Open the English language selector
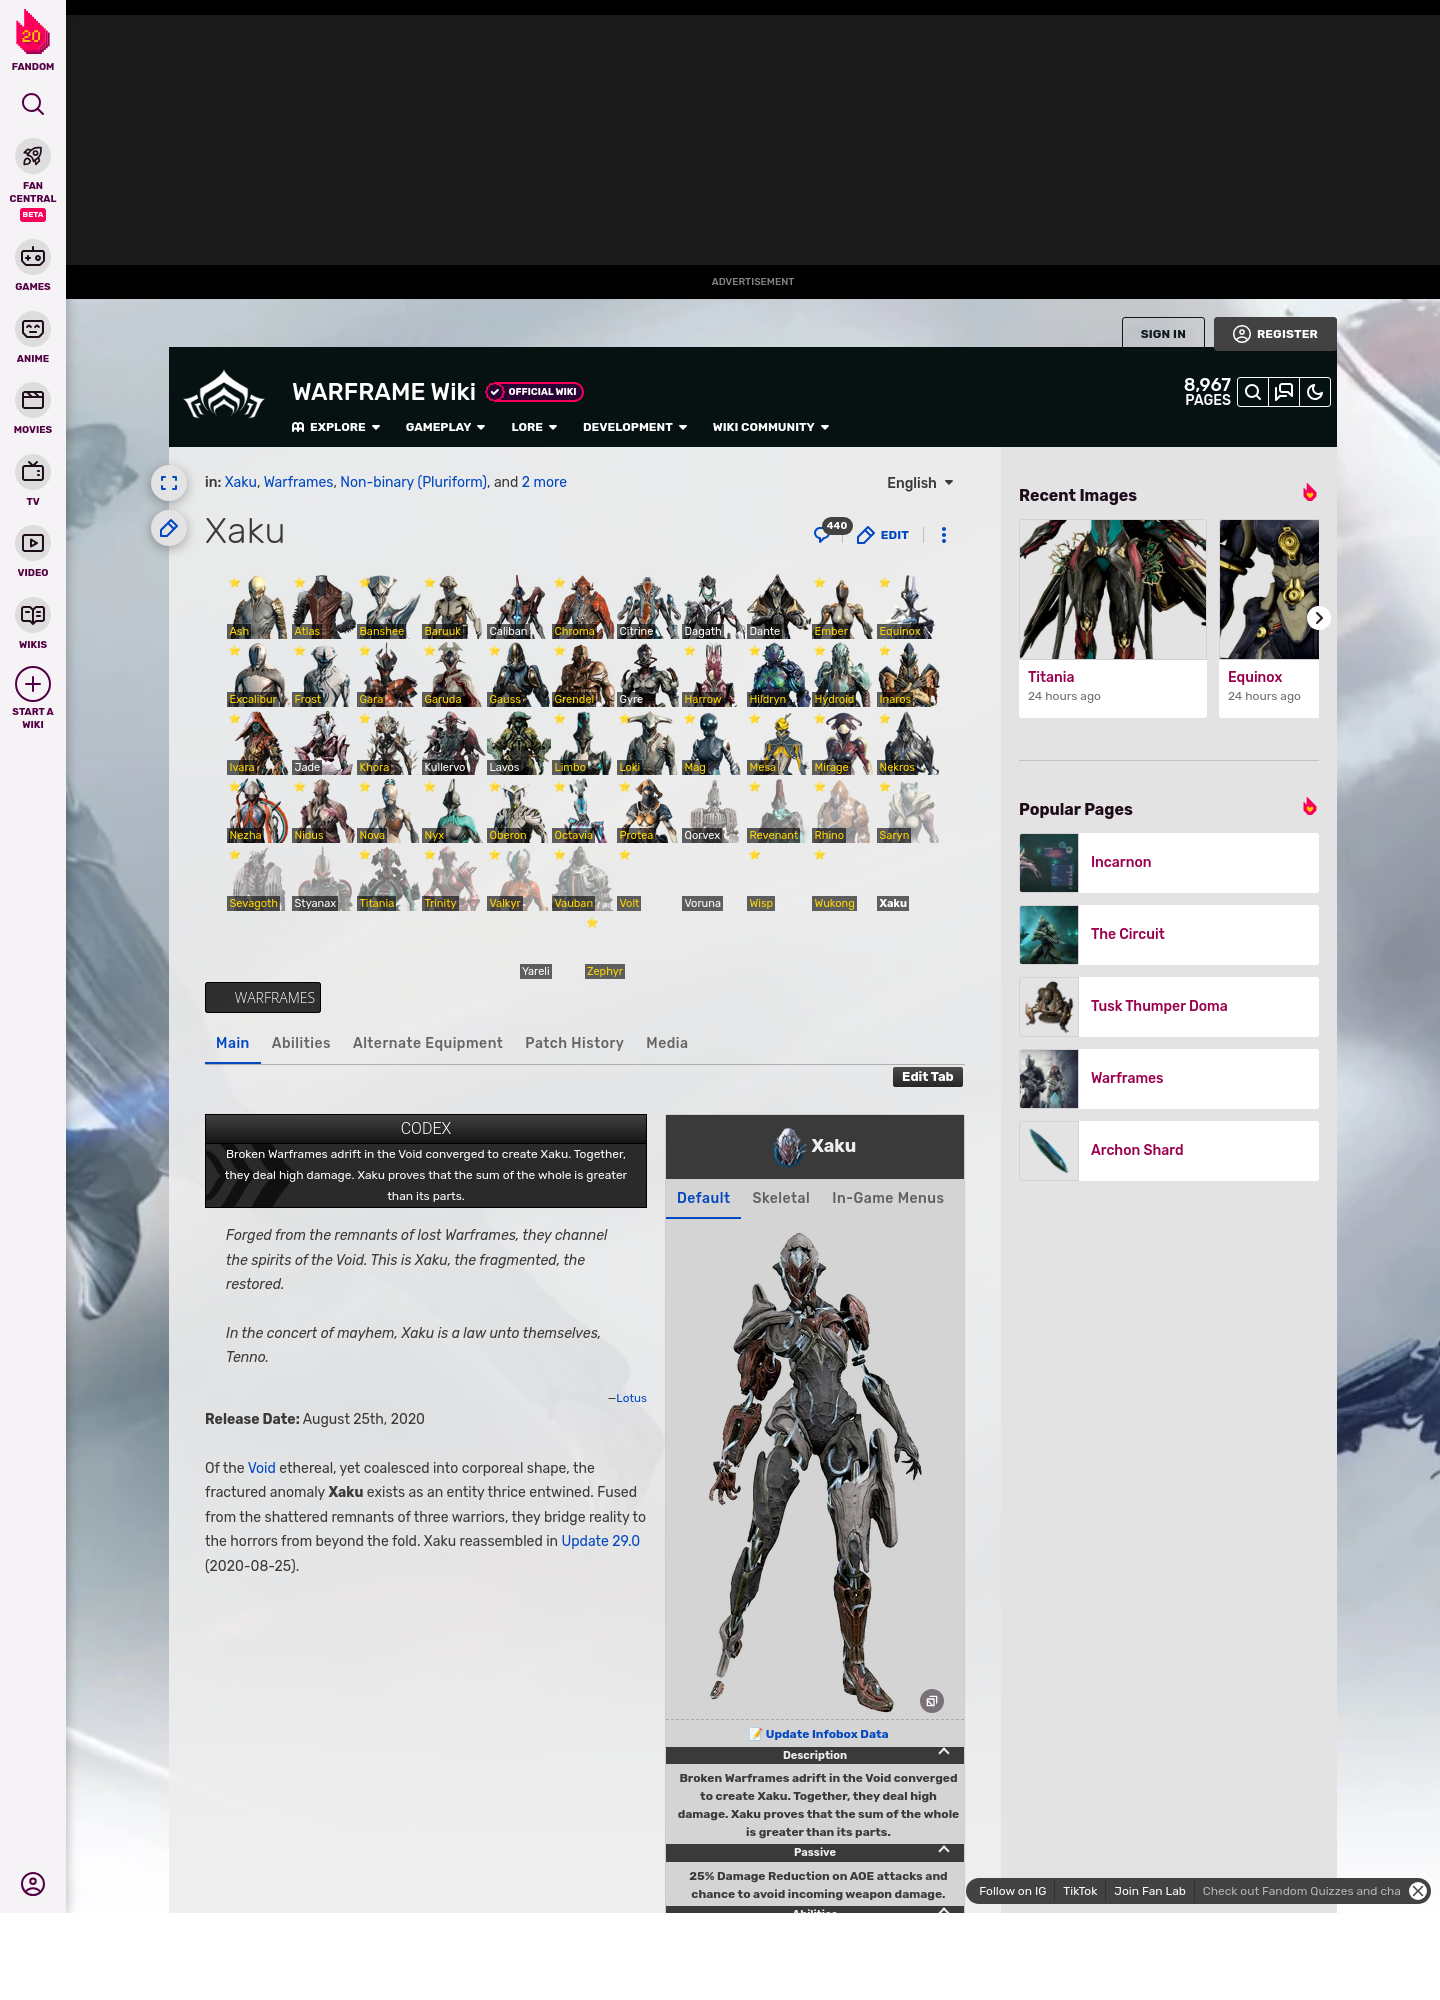The height and width of the screenshot is (2000, 1440). (x=920, y=483)
